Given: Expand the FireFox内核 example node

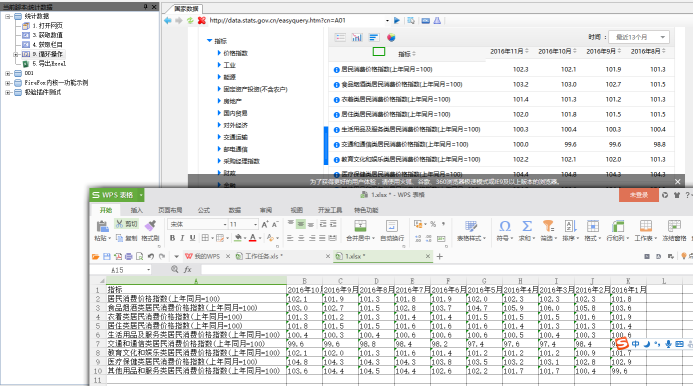Looking at the screenshot, I should click(8, 83).
